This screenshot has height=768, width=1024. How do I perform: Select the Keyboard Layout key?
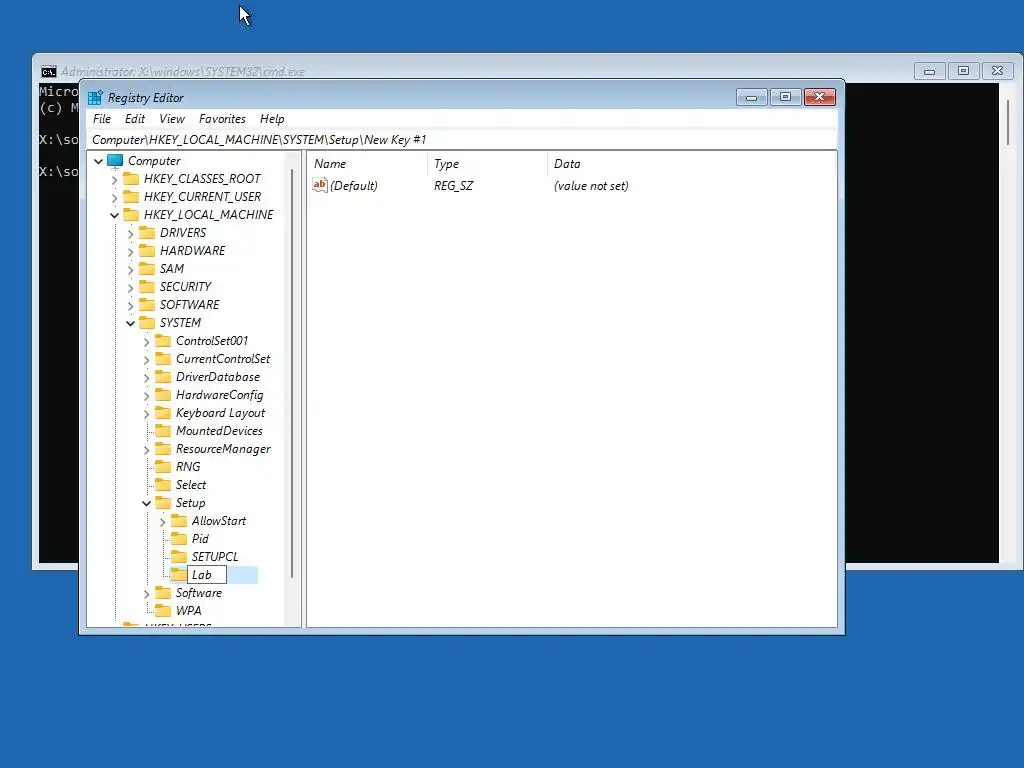point(220,413)
